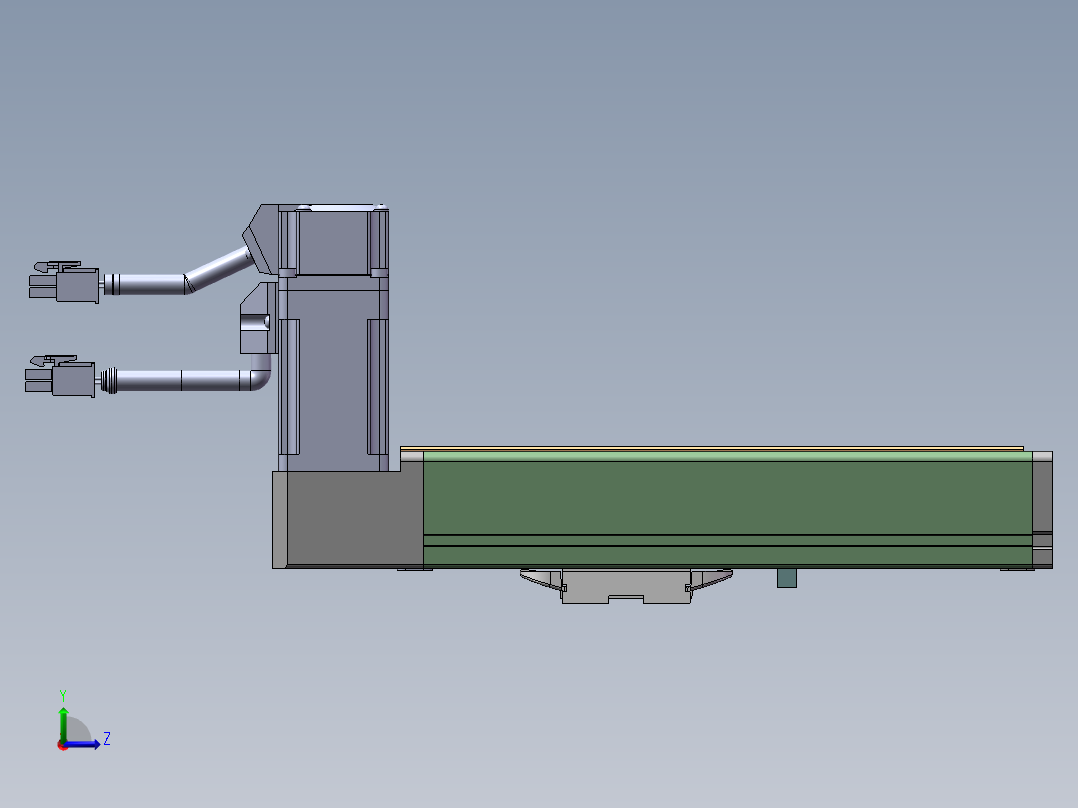Click the green Y axis arrow of the triad
The image size is (1078, 808).
62,718
